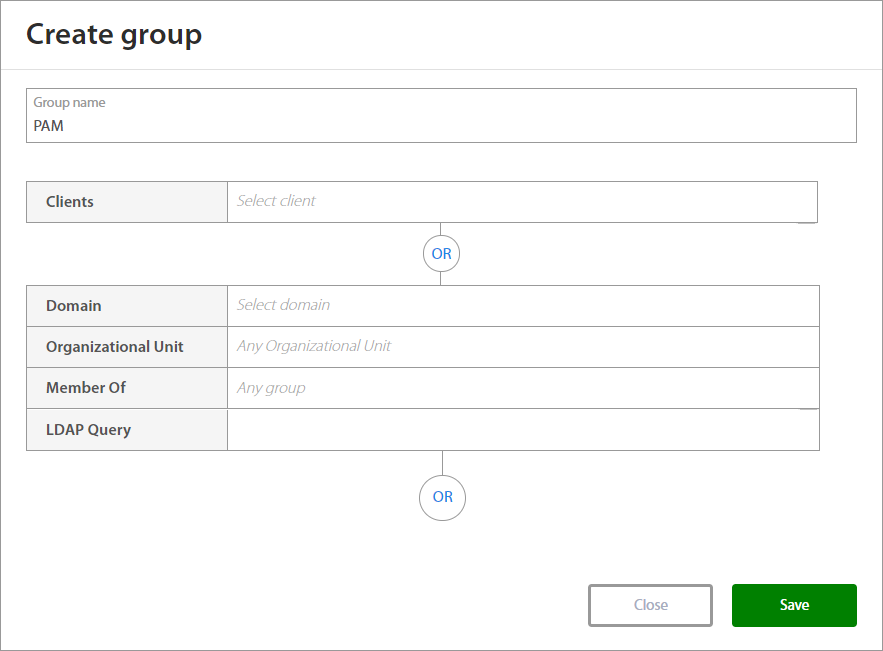
Task: Open the Select client dropdown
Action: [x=521, y=201]
